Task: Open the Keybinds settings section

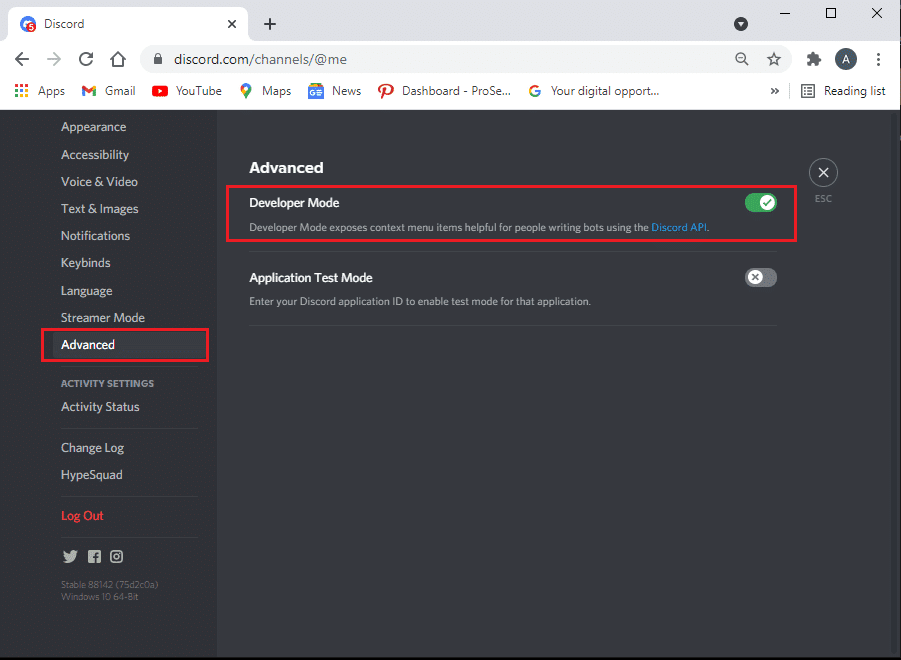Action: pos(86,263)
